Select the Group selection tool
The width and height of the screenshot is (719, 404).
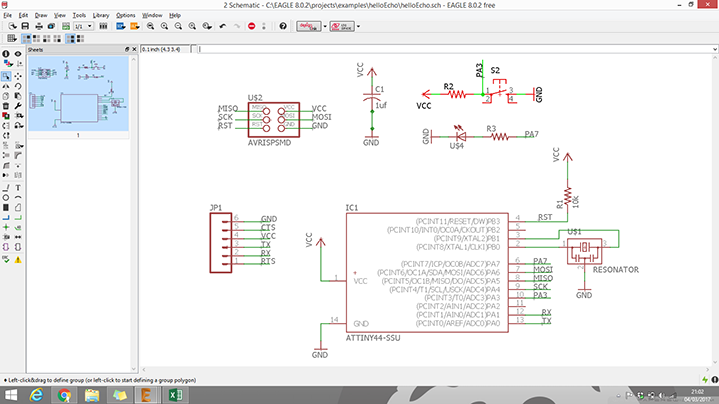tap(6, 76)
